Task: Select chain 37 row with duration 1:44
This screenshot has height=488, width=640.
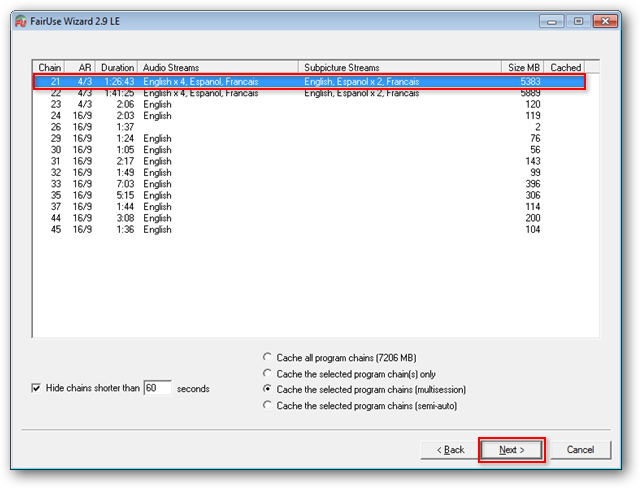Action: coord(309,207)
